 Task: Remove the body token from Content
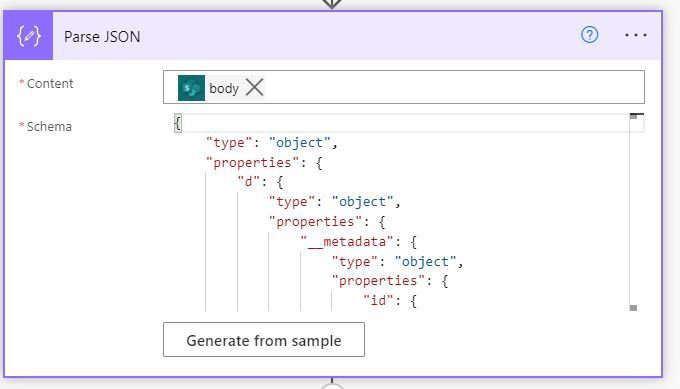(x=255, y=88)
